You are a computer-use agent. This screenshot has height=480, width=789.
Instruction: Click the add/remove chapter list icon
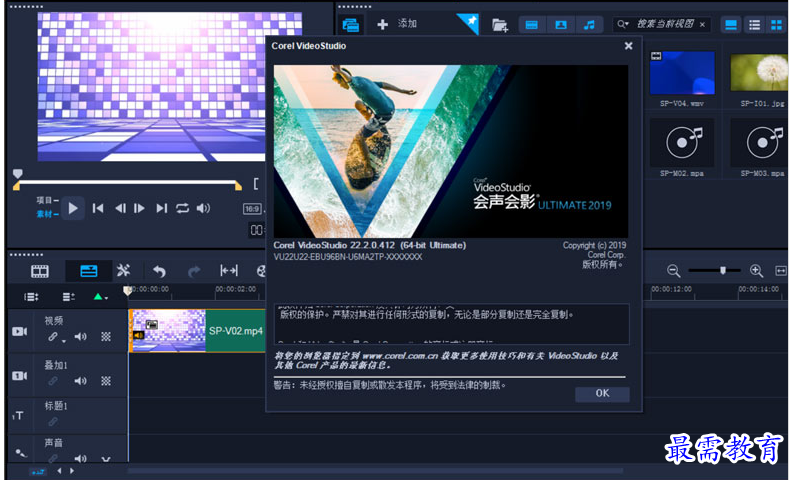[69, 297]
